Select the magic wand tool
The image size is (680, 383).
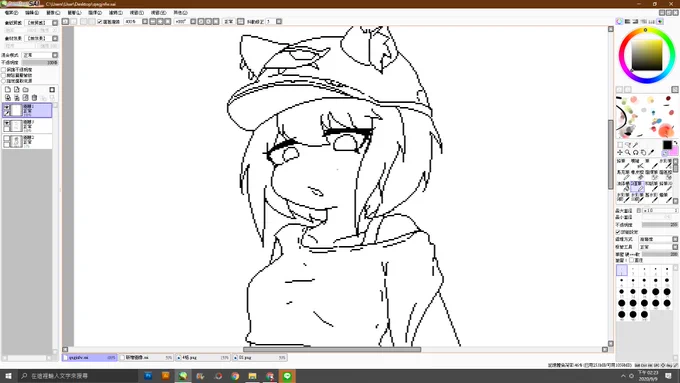[636, 145]
